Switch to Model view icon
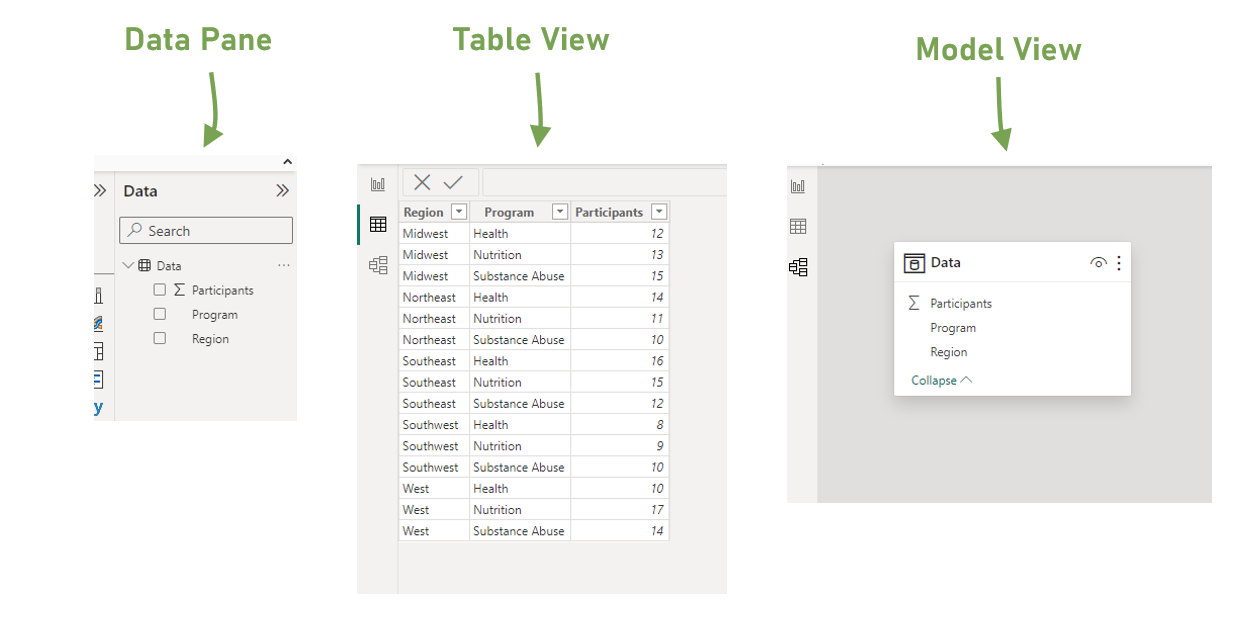 click(x=377, y=264)
